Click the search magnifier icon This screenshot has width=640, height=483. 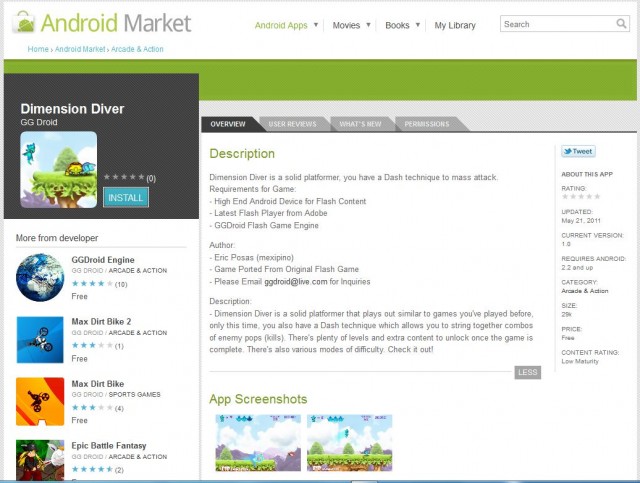621,24
